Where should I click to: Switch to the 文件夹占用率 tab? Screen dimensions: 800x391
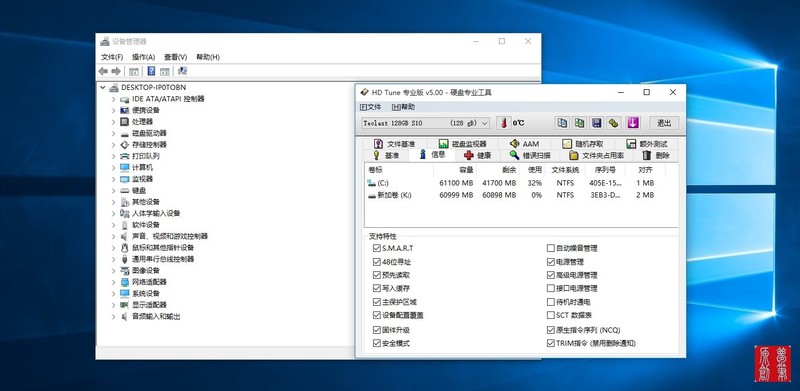(596, 156)
